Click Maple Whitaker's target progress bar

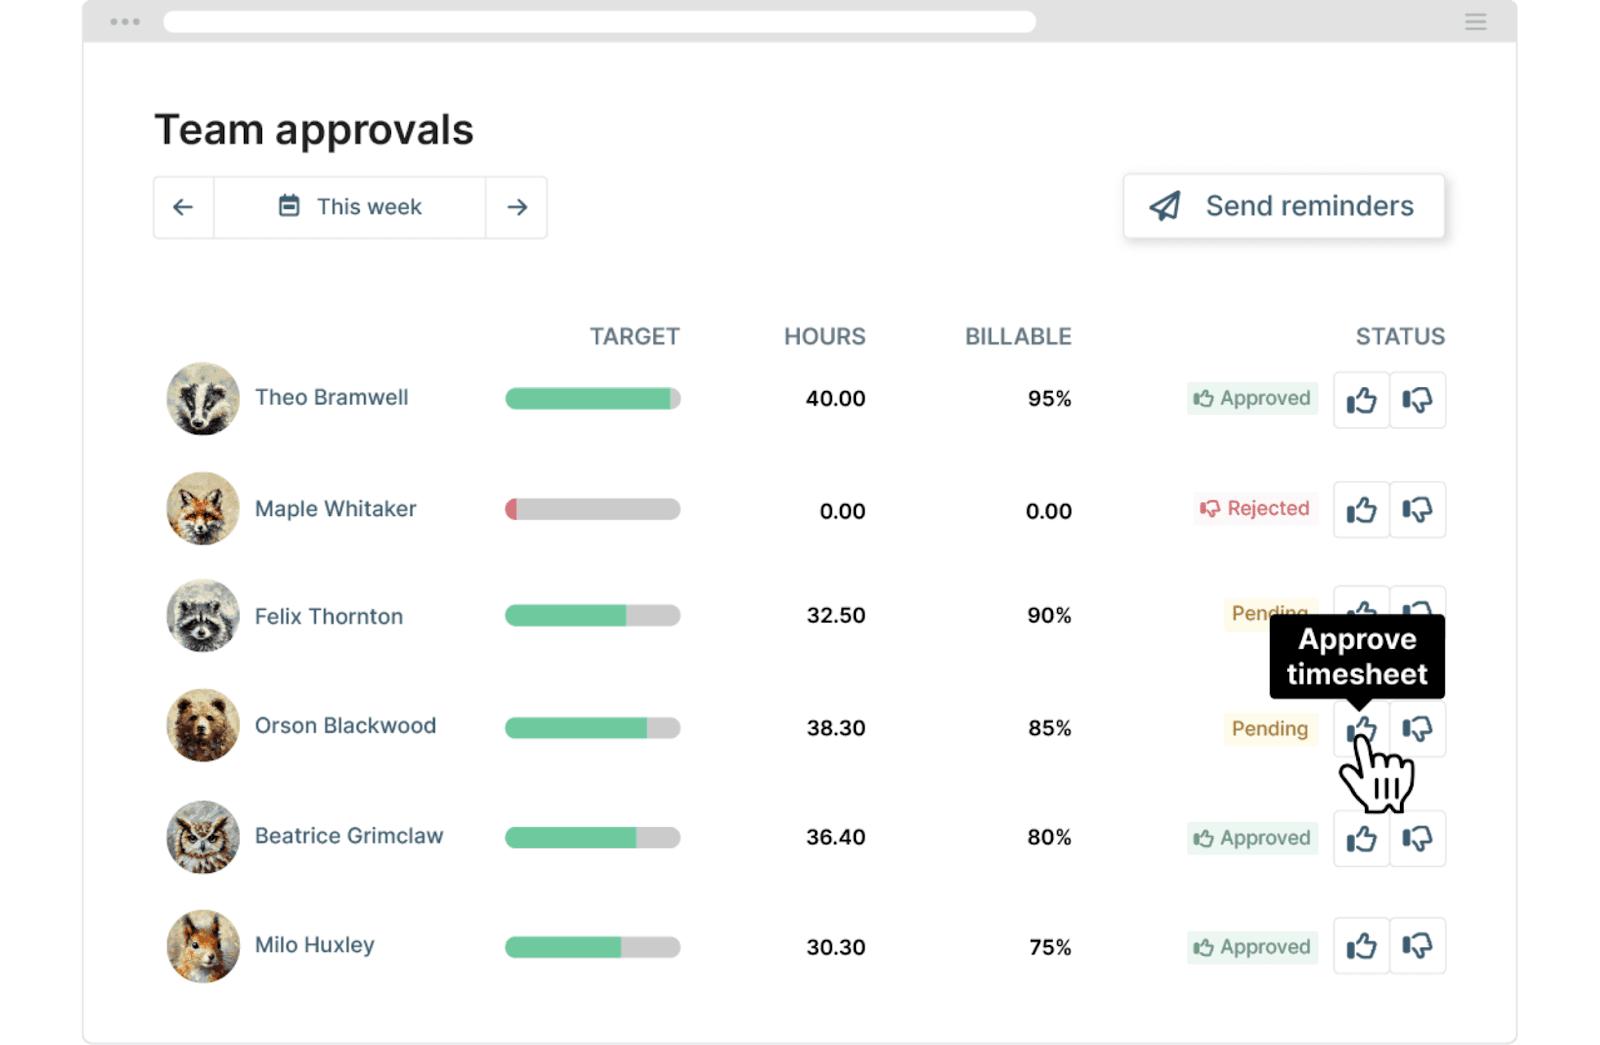[x=591, y=509]
